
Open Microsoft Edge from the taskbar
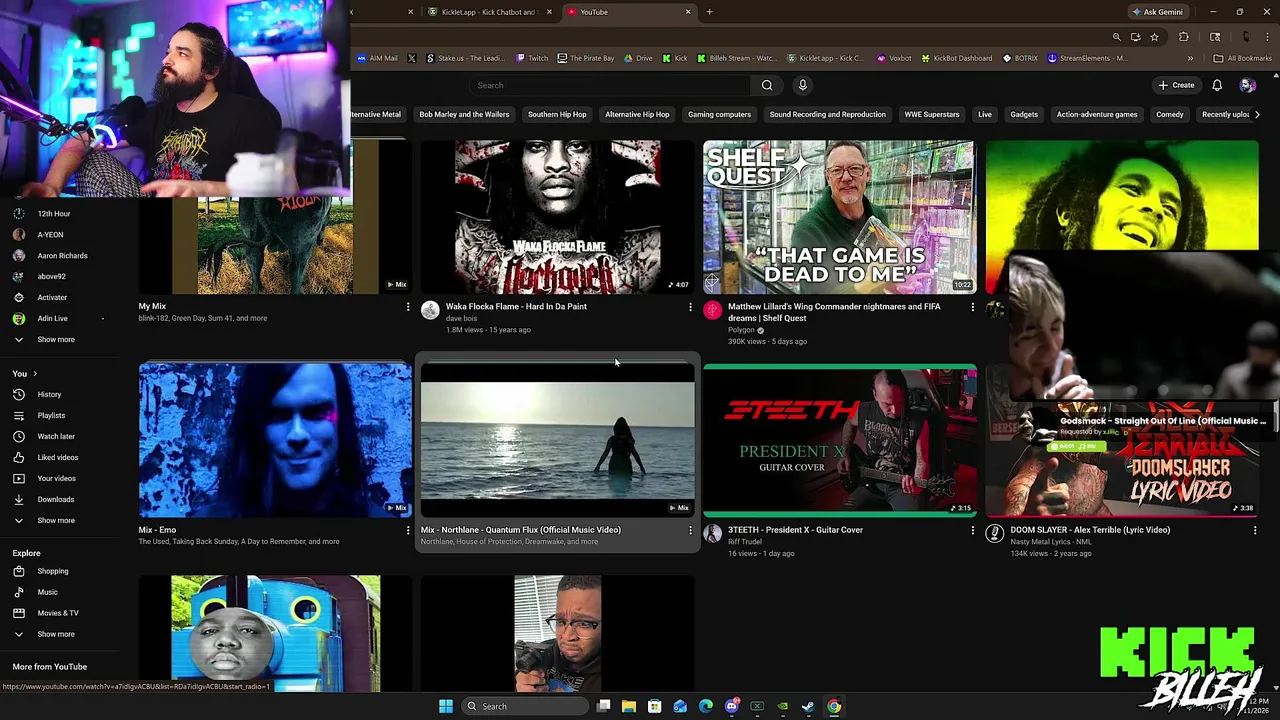(x=706, y=706)
